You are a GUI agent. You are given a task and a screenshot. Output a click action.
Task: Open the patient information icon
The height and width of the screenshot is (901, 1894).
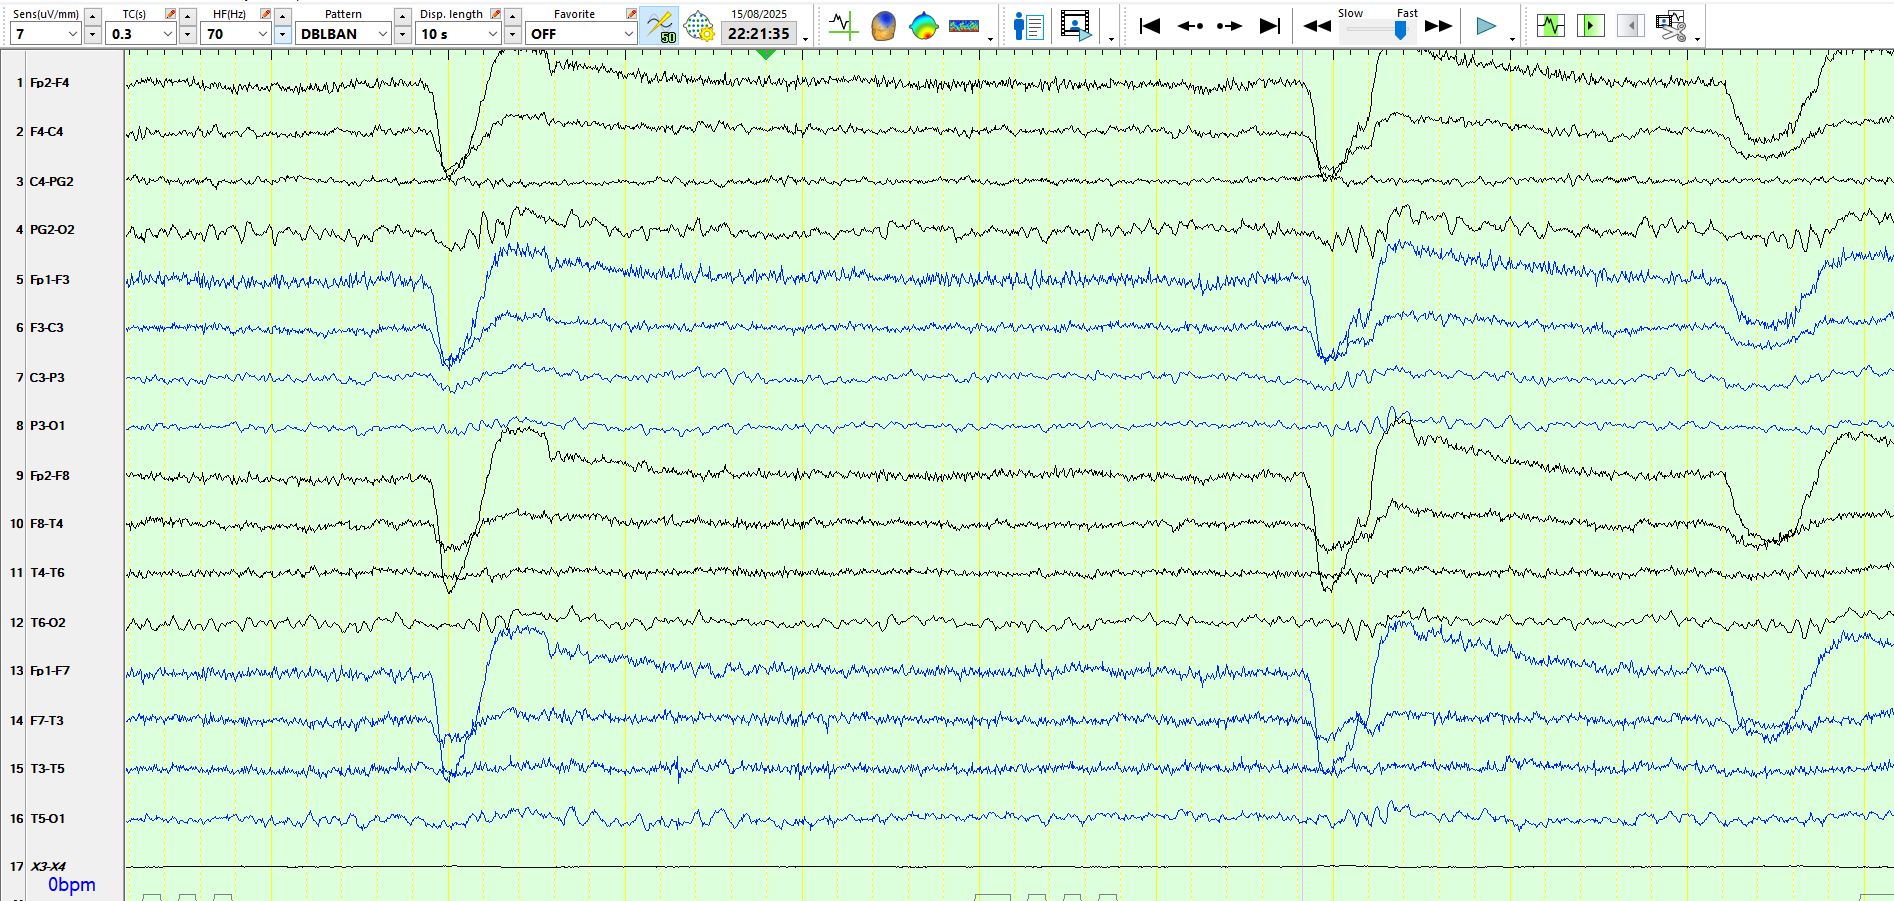click(1028, 26)
